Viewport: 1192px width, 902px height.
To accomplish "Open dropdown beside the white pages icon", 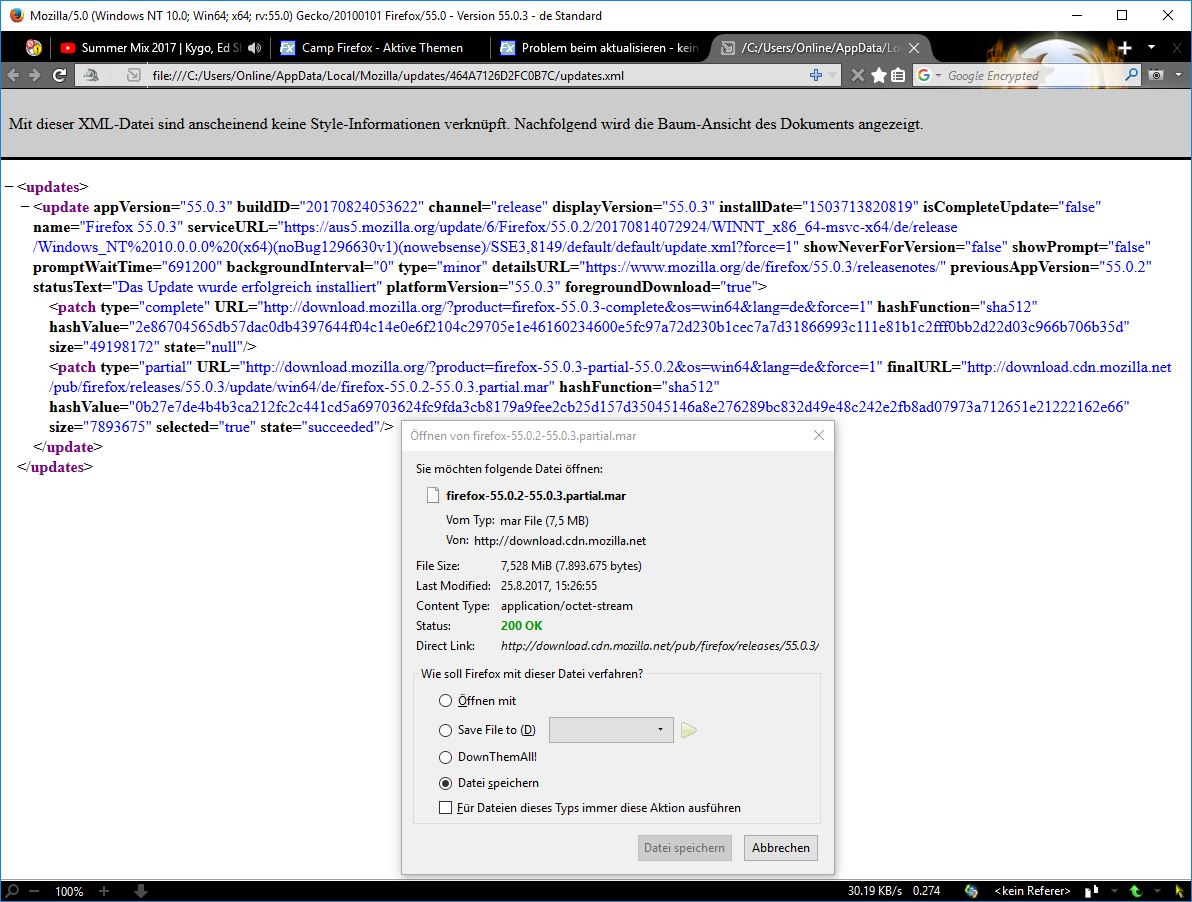I will coord(1114,891).
